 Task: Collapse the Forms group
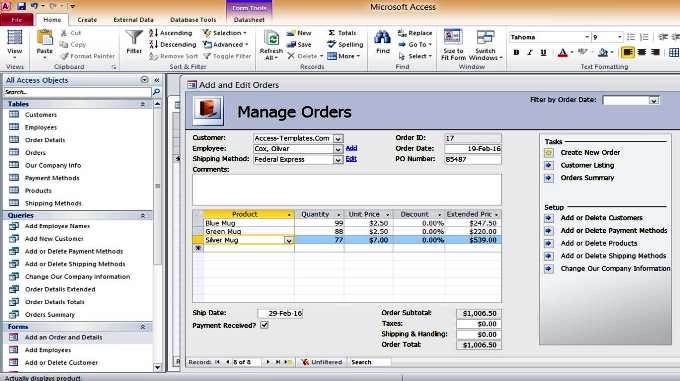coord(143,327)
